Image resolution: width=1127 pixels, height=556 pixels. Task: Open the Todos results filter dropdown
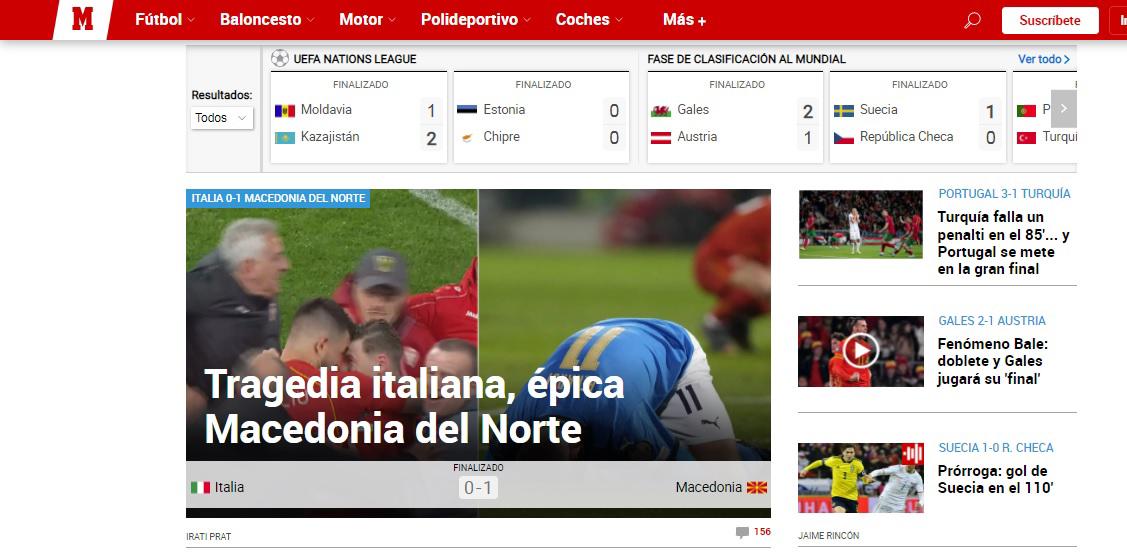coord(222,118)
